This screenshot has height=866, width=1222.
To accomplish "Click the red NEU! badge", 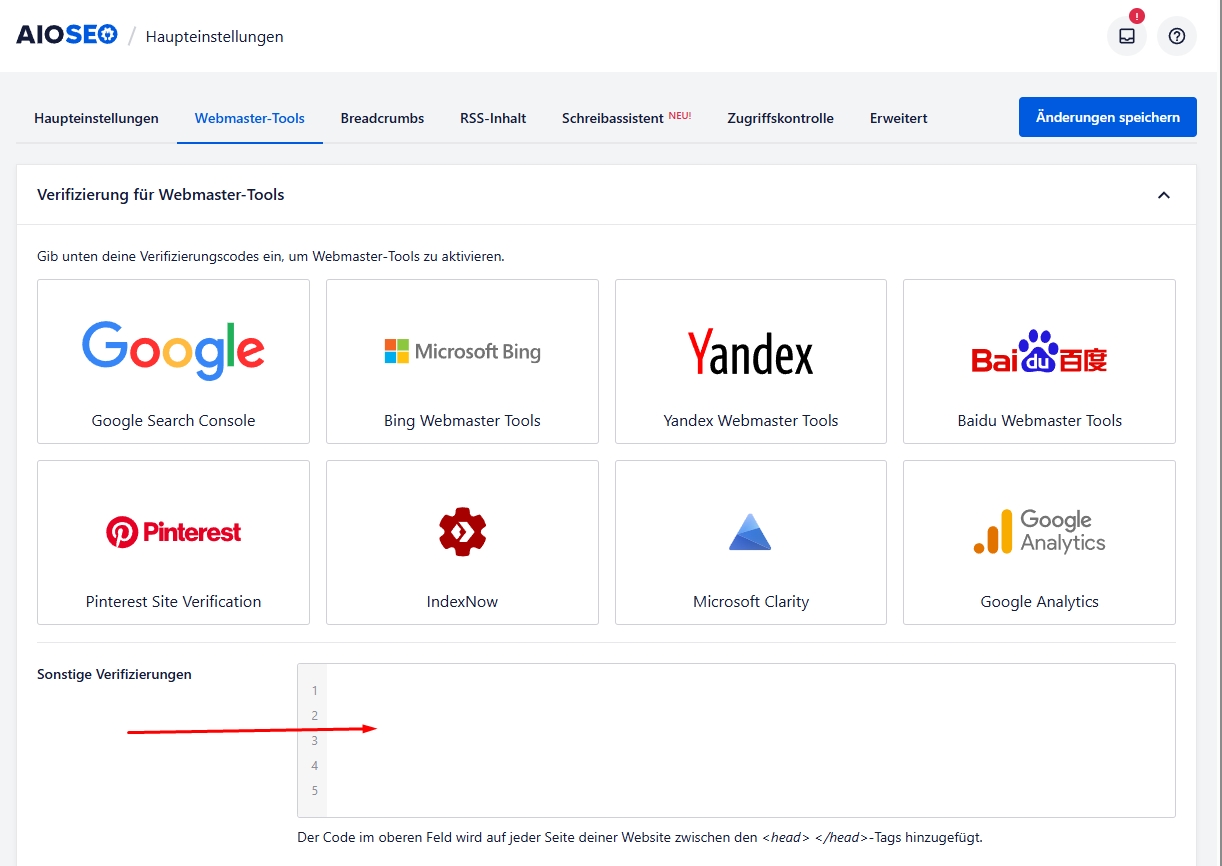I will 680,115.
